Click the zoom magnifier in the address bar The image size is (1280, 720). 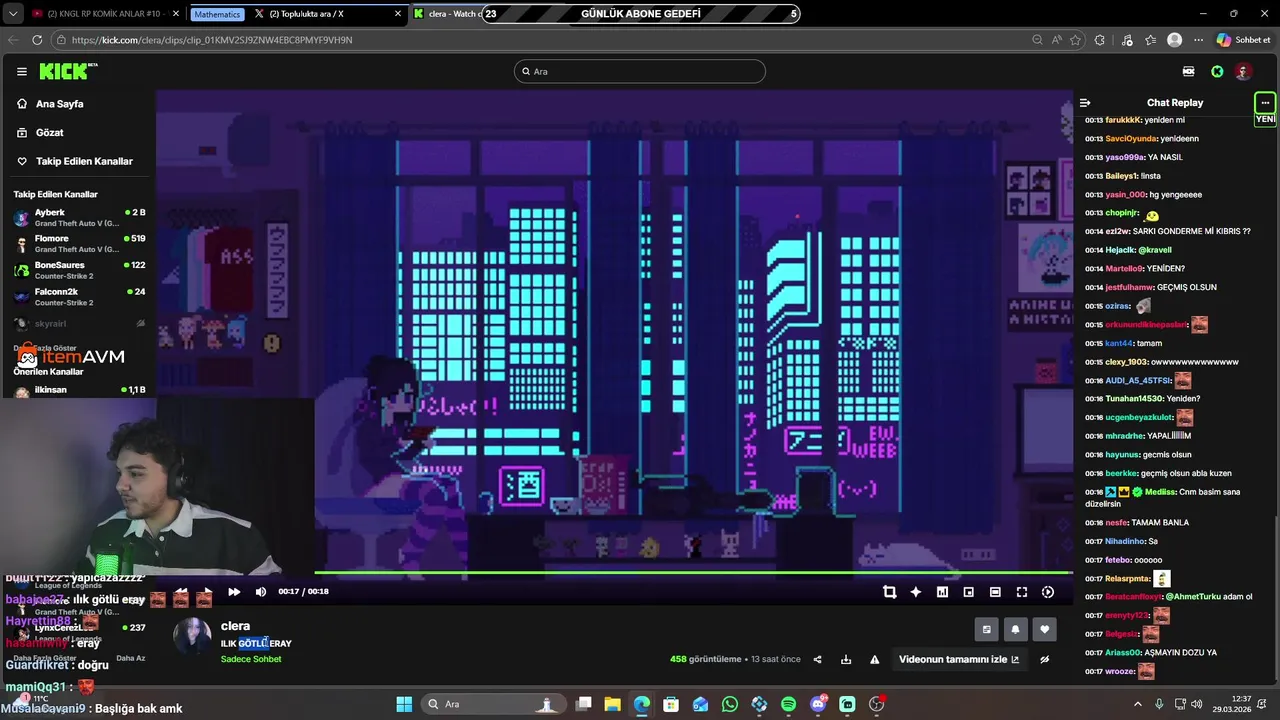point(1038,40)
